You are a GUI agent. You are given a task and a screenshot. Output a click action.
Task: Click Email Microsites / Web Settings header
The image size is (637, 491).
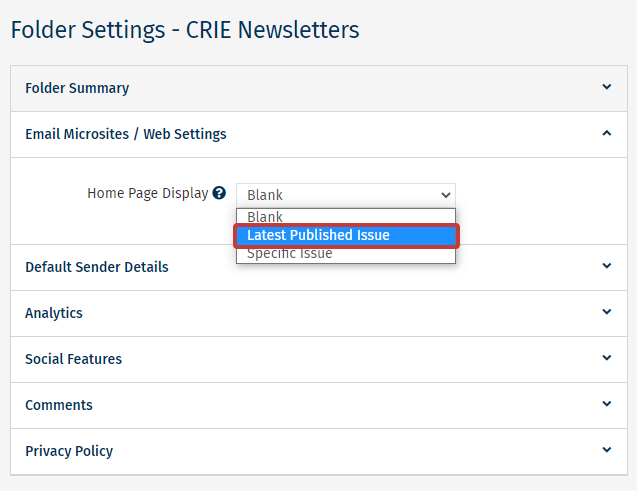126,134
